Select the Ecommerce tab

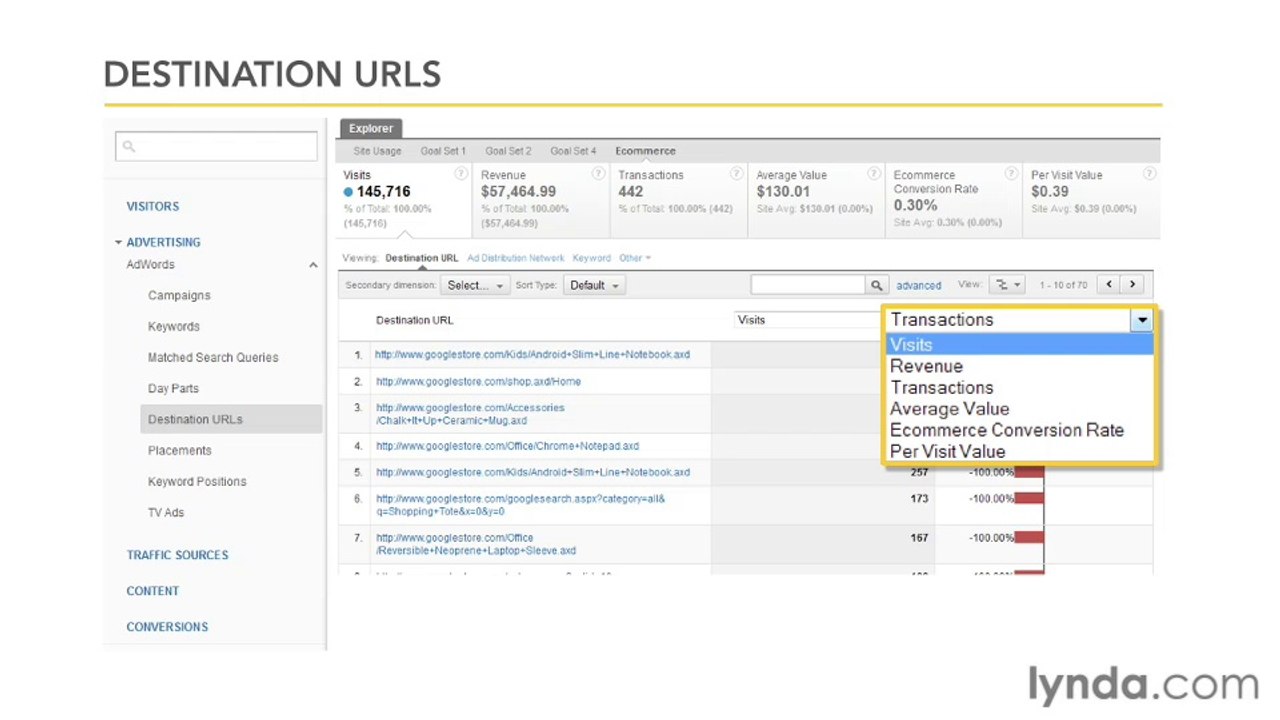645,151
